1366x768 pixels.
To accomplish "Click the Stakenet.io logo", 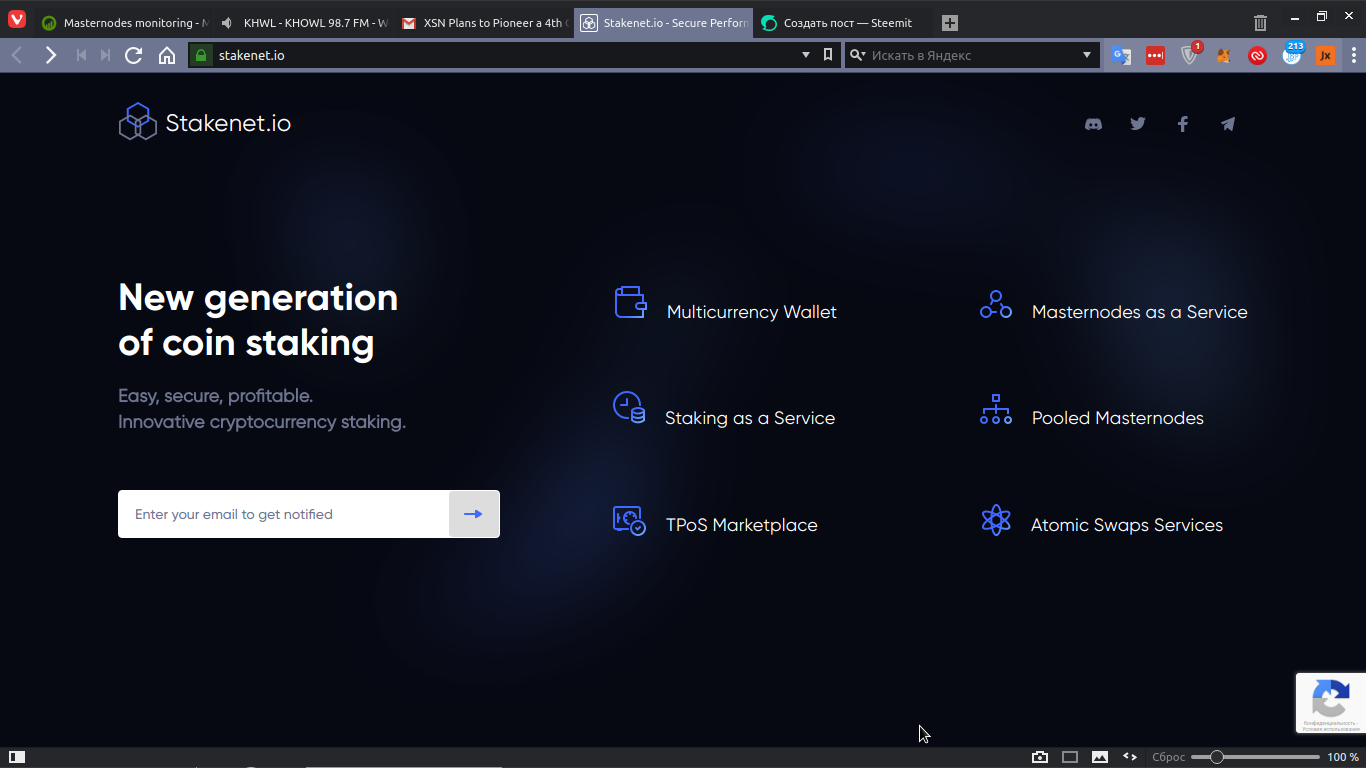I will 205,122.
